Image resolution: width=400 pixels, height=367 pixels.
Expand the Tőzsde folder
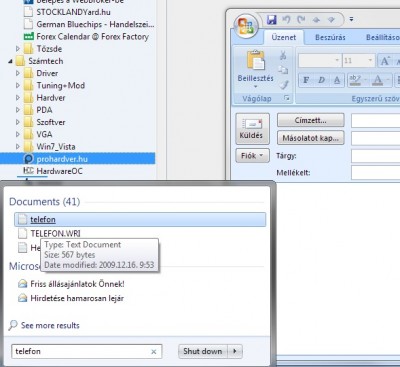[18, 49]
